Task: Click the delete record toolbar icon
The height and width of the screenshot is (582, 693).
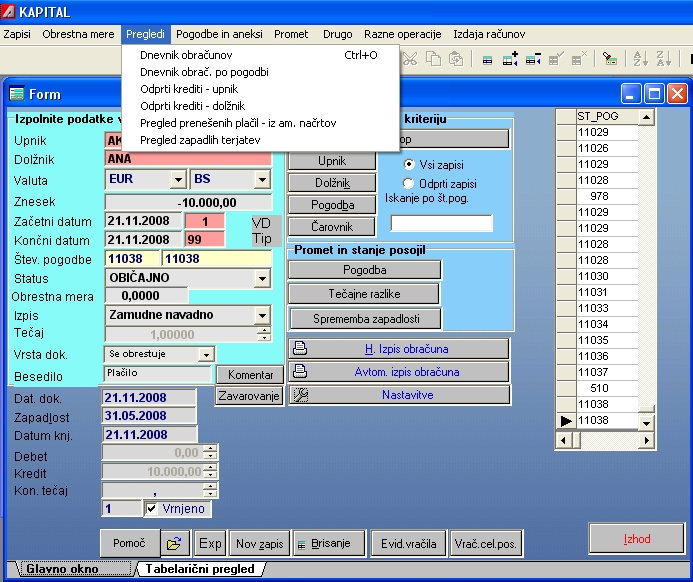Action: tap(532, 59)
